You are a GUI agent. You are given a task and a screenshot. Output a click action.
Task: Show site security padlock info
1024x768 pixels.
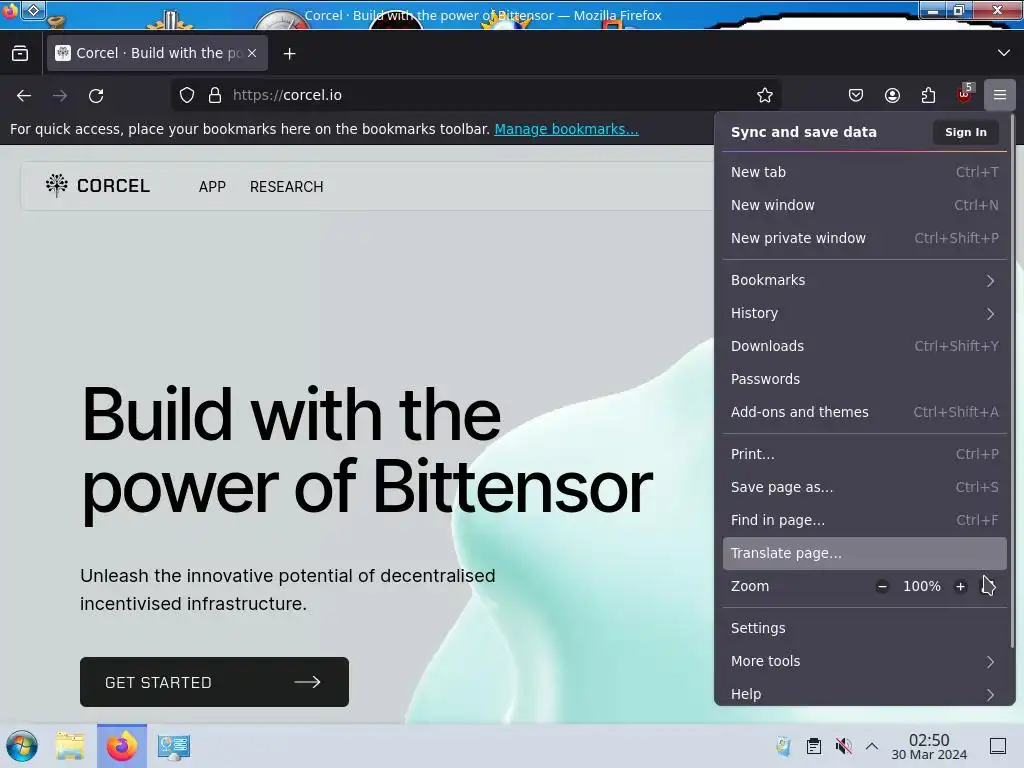[x=214, y=95]
